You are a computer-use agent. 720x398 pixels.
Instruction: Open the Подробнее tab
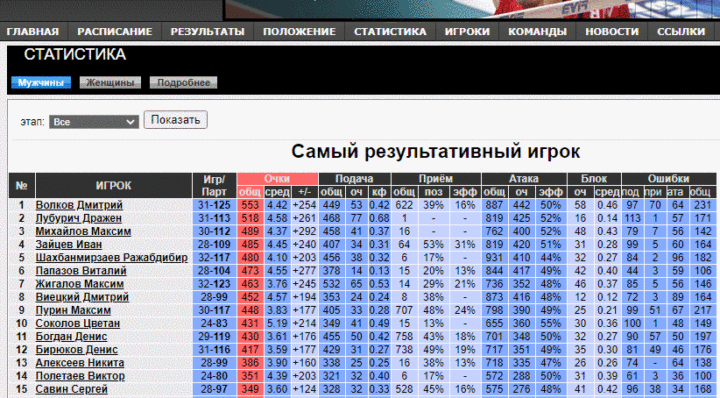[x=184, y=83]
